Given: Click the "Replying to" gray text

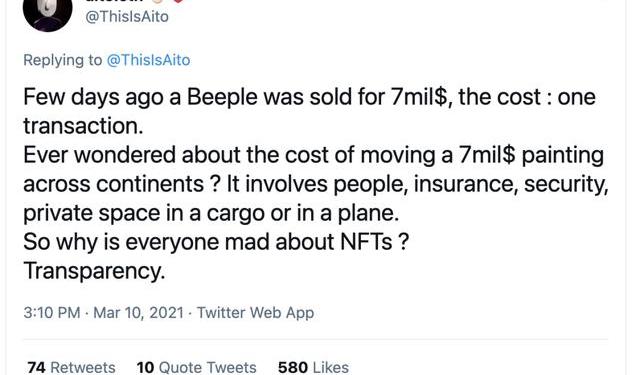Looking at the screenshot, I should tap(62, 60).
